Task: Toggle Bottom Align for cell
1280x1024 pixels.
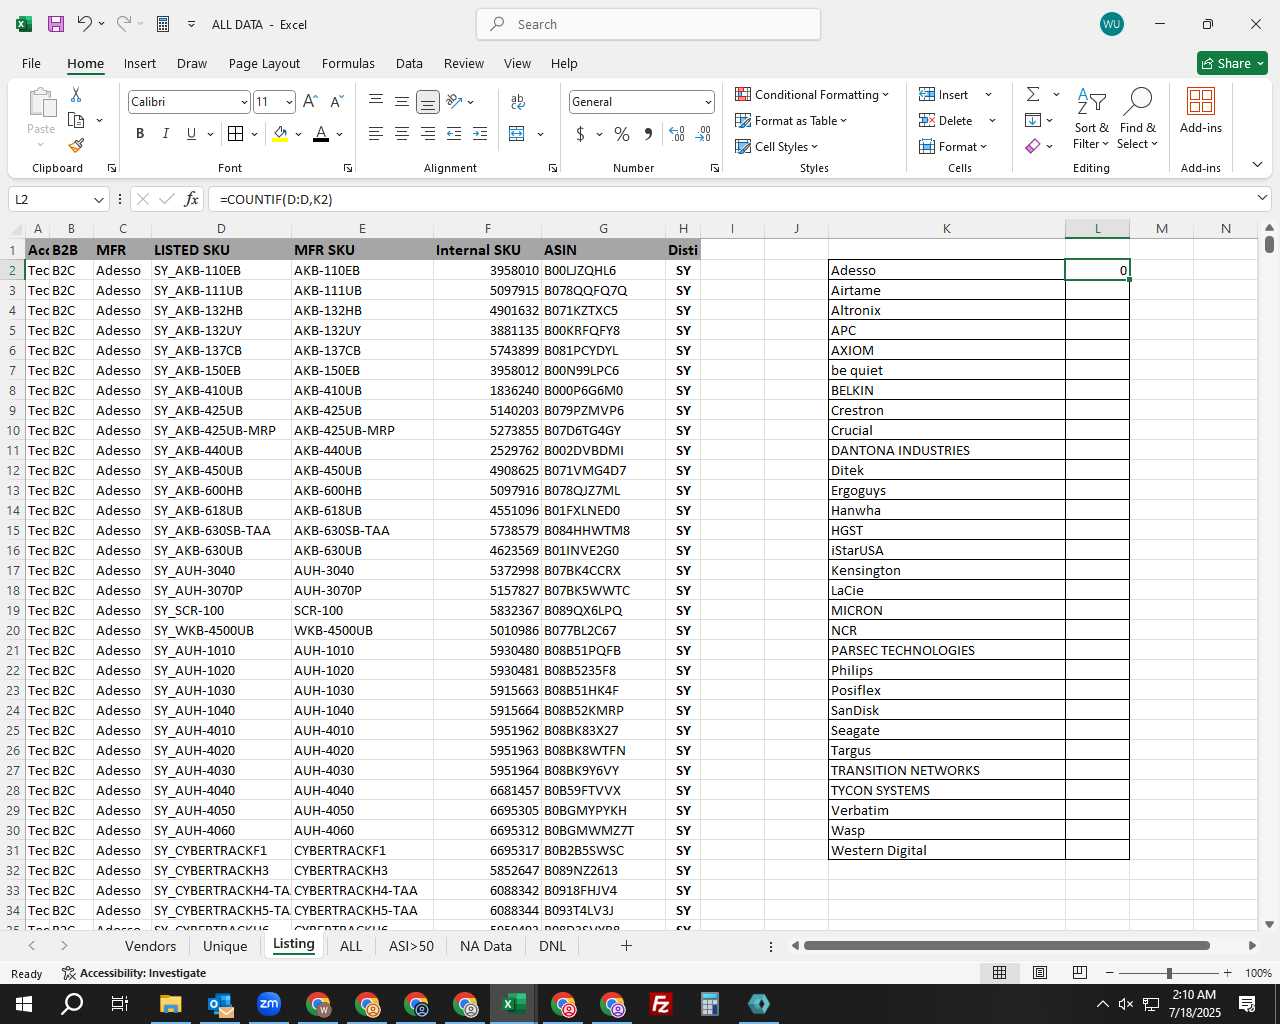Action: point(428,102)
